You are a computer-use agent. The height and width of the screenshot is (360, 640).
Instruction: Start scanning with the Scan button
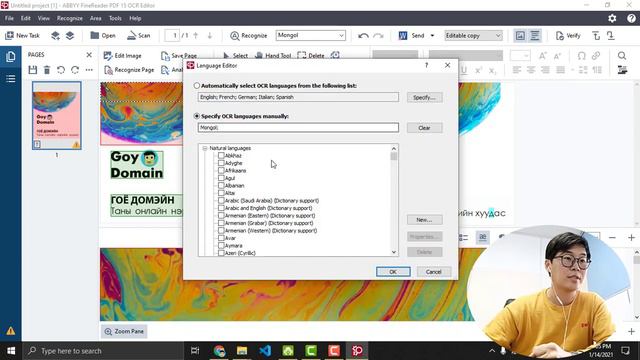138,36
